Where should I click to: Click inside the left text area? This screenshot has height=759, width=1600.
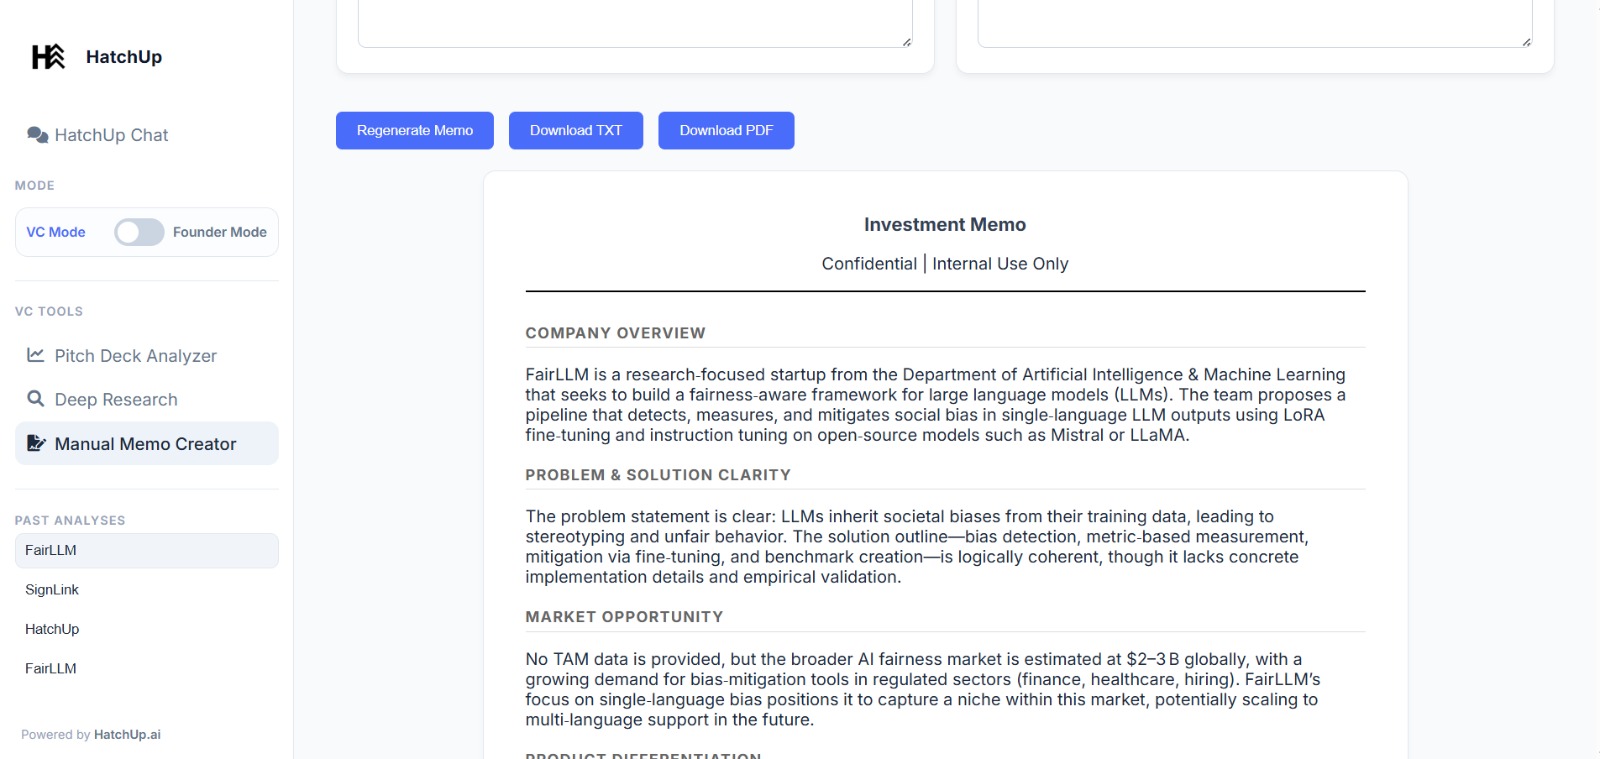[x=634, y=22]
